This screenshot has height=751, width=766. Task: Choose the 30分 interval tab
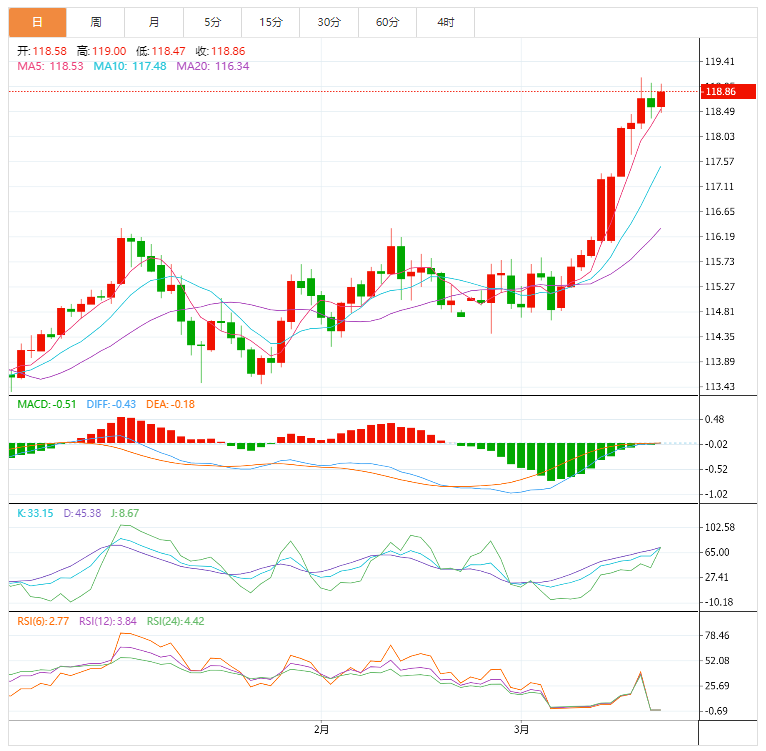click(328, 21)
